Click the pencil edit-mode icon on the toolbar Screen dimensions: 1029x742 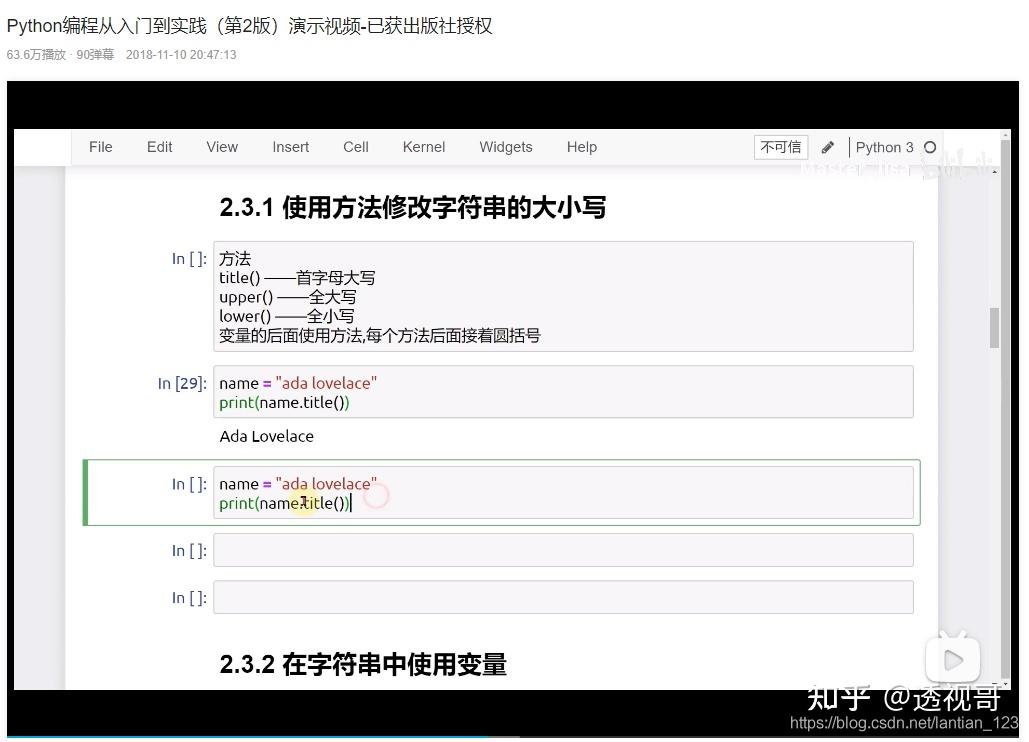827,146
